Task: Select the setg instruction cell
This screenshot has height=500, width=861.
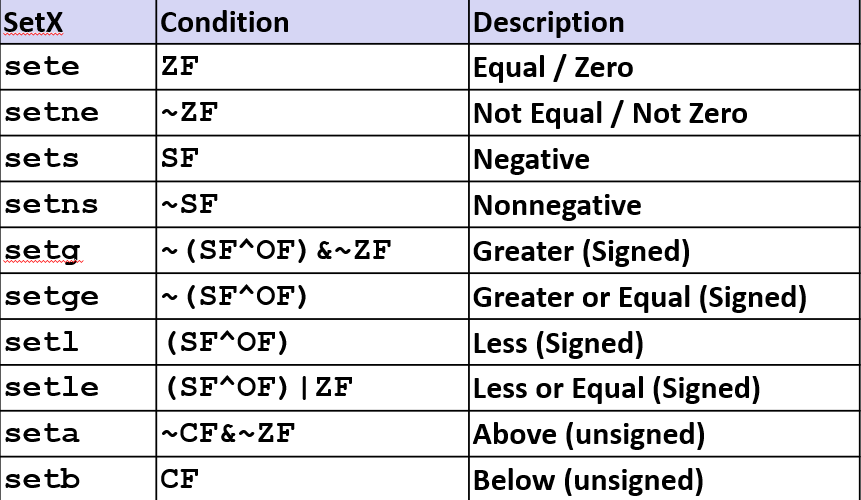Action: pos(42,251)
